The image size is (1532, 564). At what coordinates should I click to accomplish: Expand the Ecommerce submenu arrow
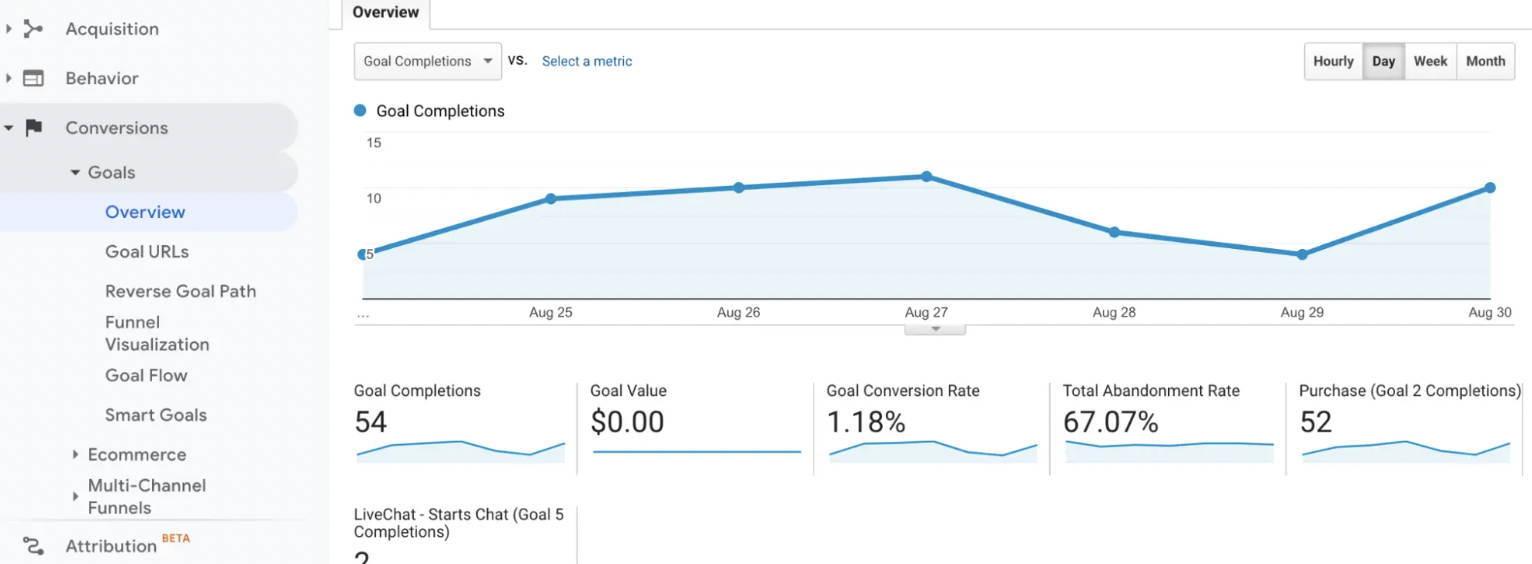coord(75,455)
